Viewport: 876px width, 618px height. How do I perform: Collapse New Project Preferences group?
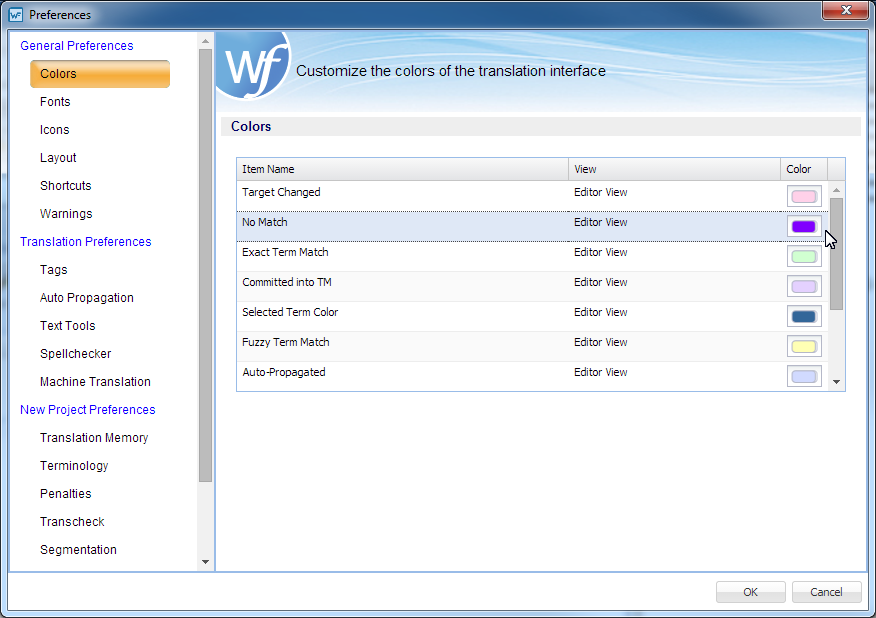(x=88, y=410)
